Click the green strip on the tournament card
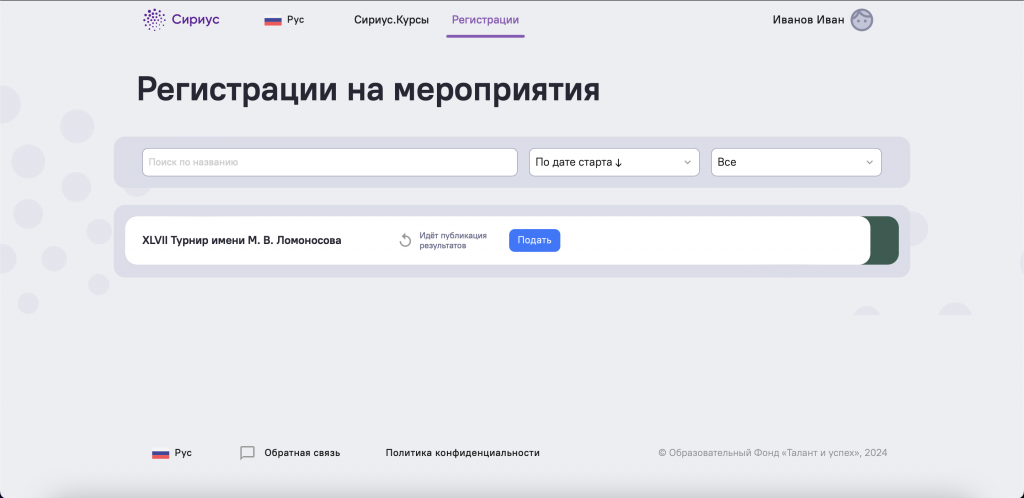The height and width of the screenshot is (498, 1024). (884, 241)
